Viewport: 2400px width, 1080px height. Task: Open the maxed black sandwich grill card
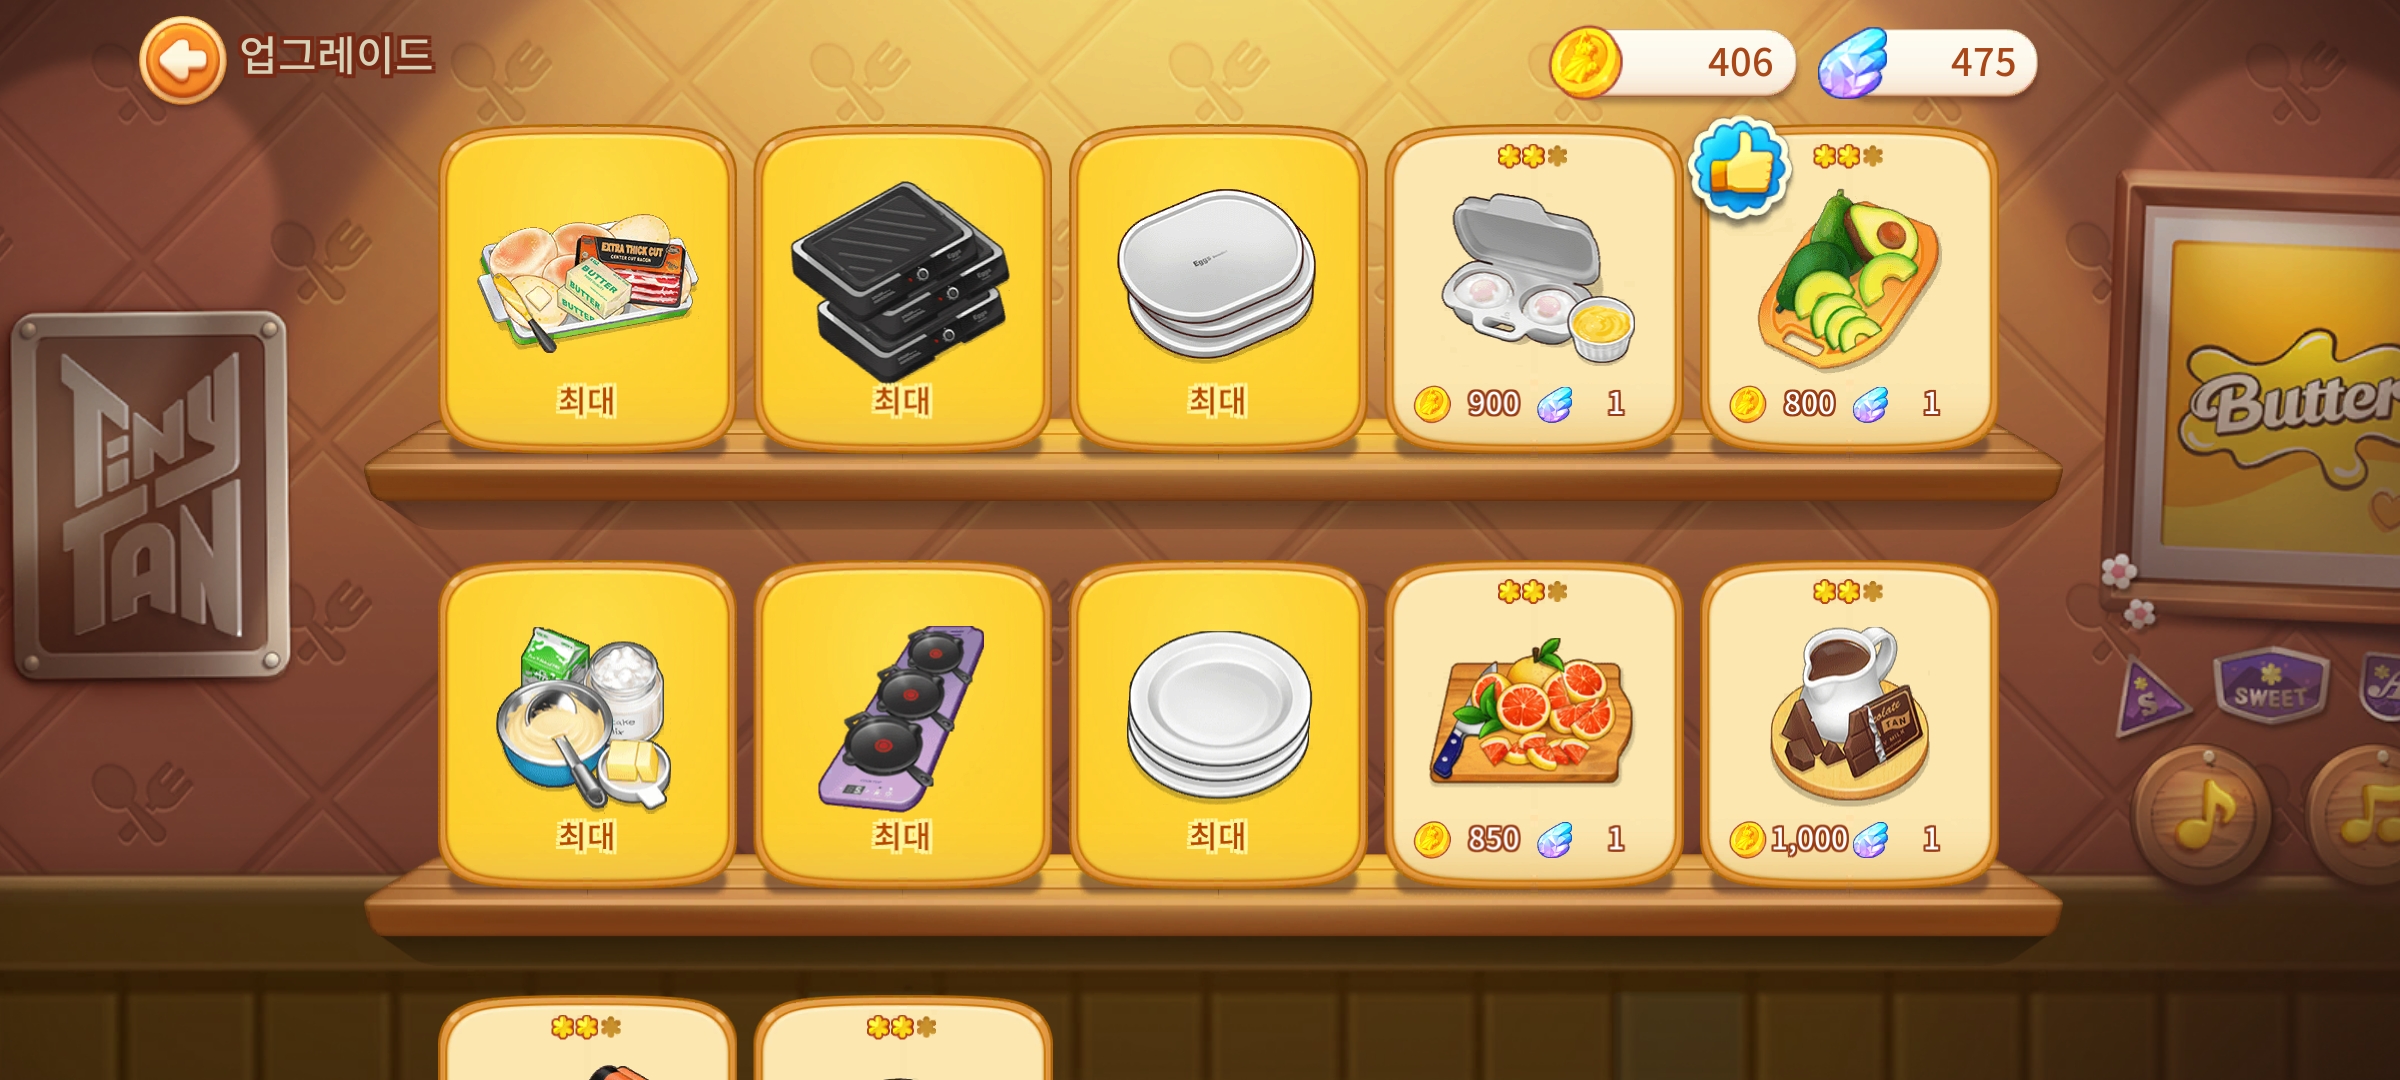902,289
